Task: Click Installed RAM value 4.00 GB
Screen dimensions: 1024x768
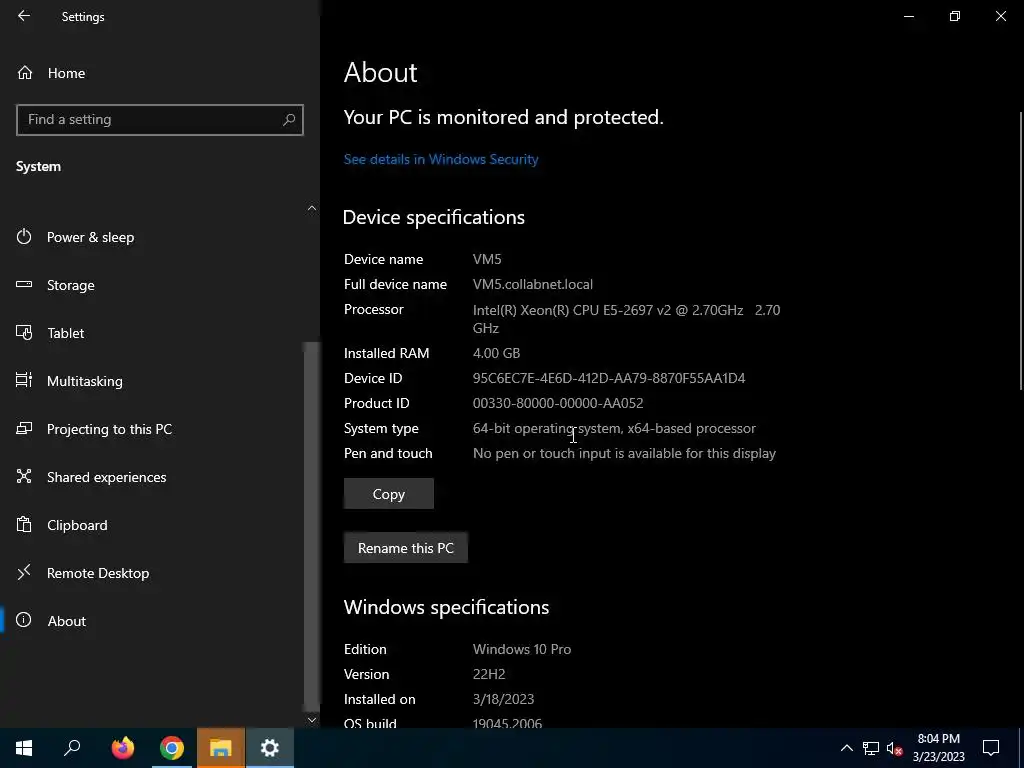Action: click(x=496, y=353)
